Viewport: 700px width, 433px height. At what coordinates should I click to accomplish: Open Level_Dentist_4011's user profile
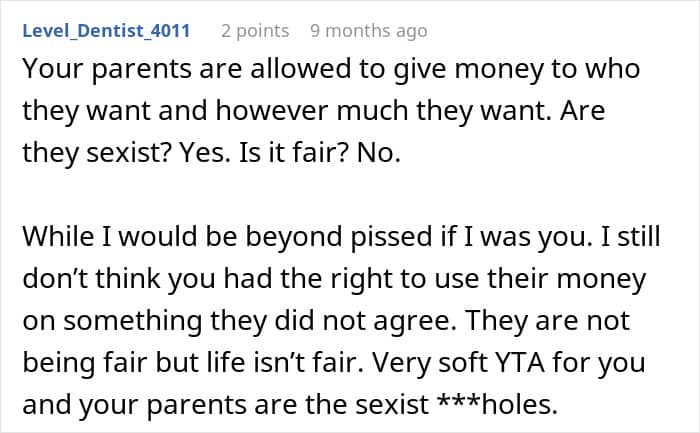[x=106, y=31]
